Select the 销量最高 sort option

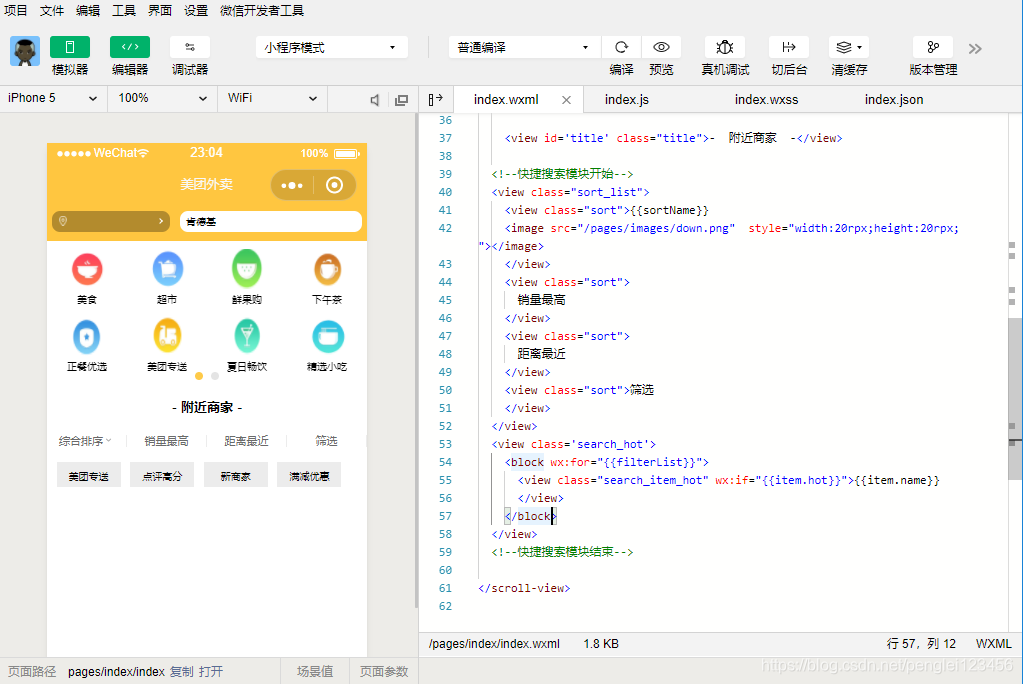[166, 441]
